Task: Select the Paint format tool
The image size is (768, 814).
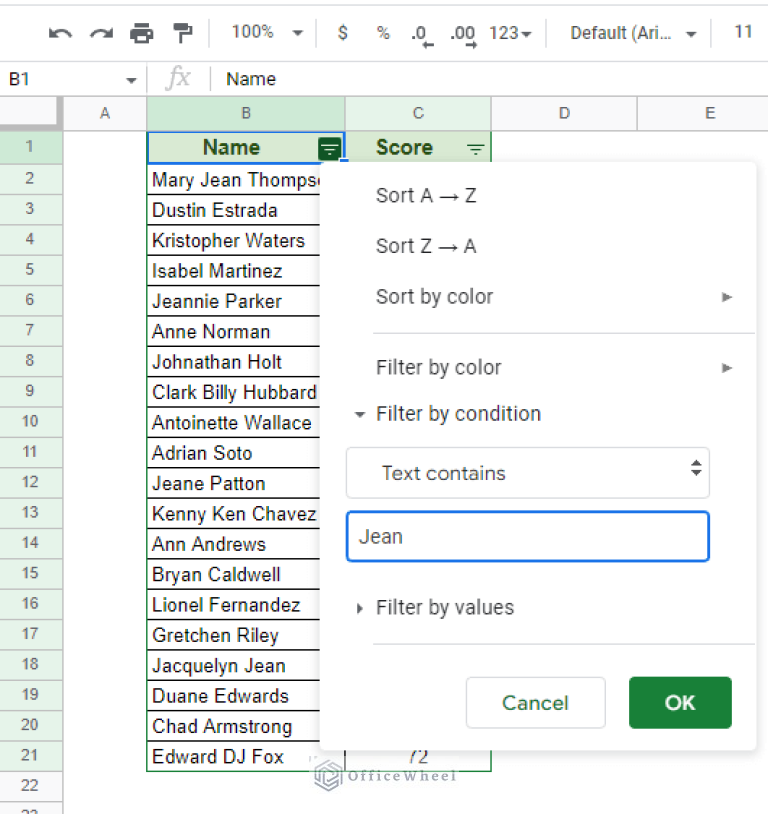Action: click(x=182, y=32)
